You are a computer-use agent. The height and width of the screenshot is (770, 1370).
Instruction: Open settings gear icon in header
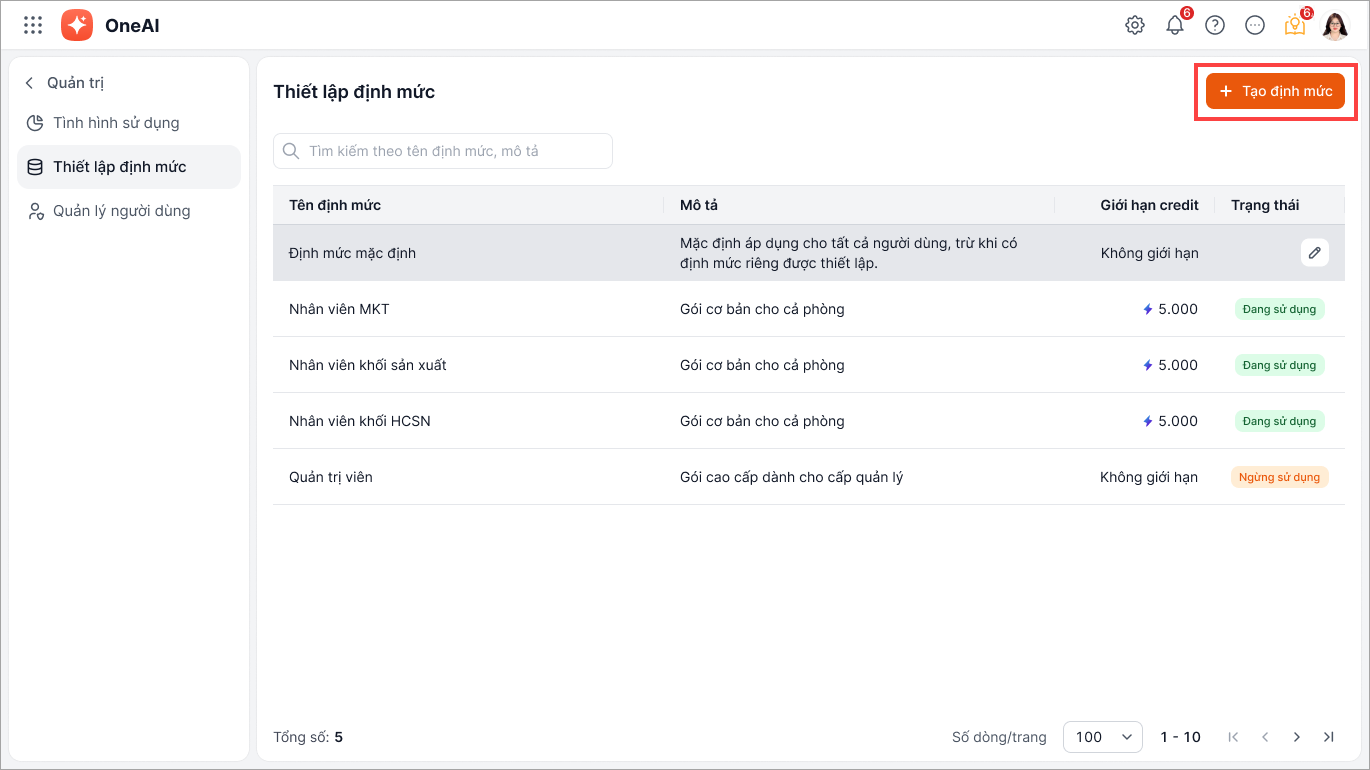(1135, 26)
